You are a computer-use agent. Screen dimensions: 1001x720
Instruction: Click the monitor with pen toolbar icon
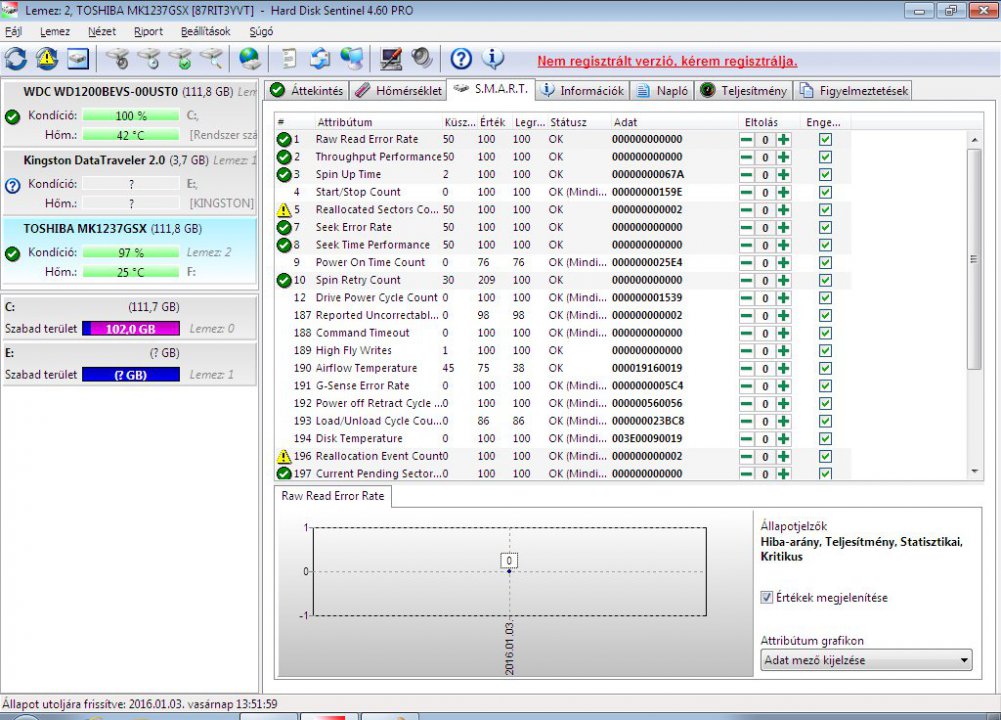point(391,59)
